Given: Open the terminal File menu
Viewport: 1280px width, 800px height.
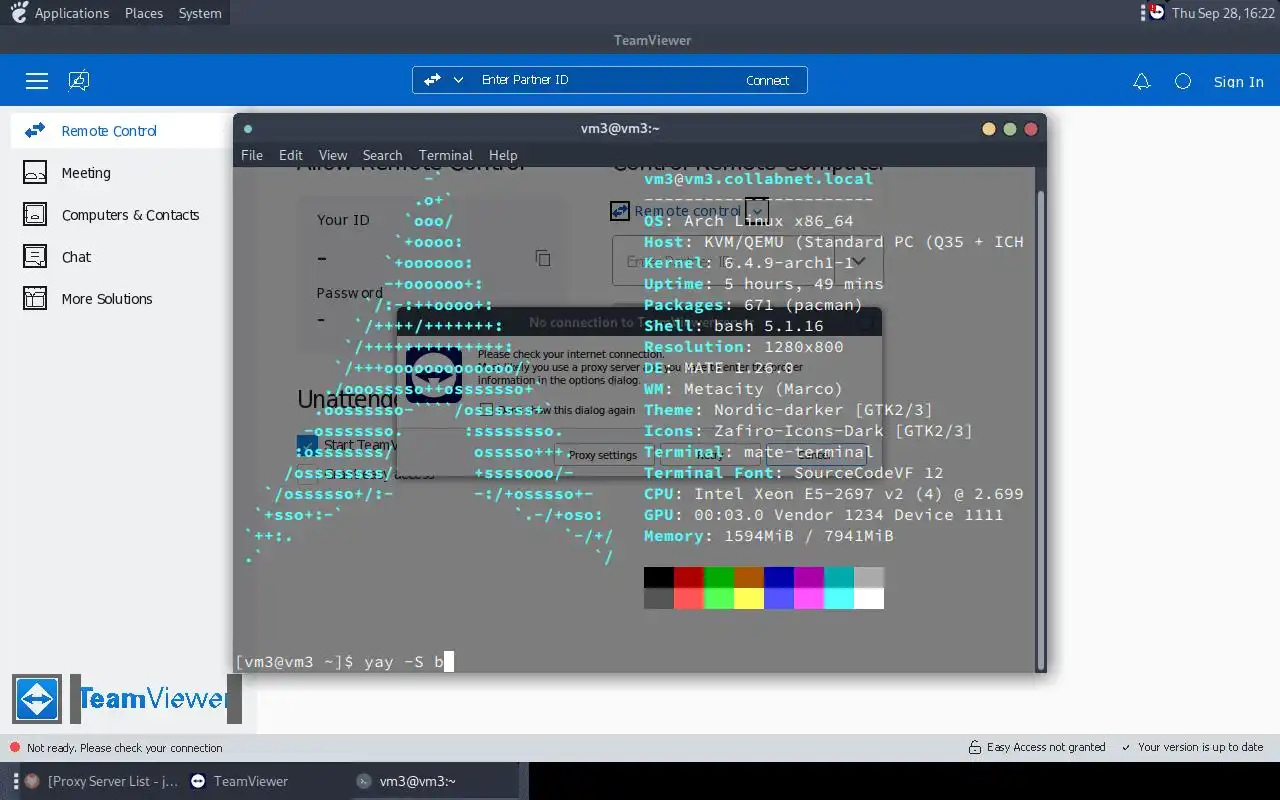Looking at the screenshot, I should click(252, 155).
